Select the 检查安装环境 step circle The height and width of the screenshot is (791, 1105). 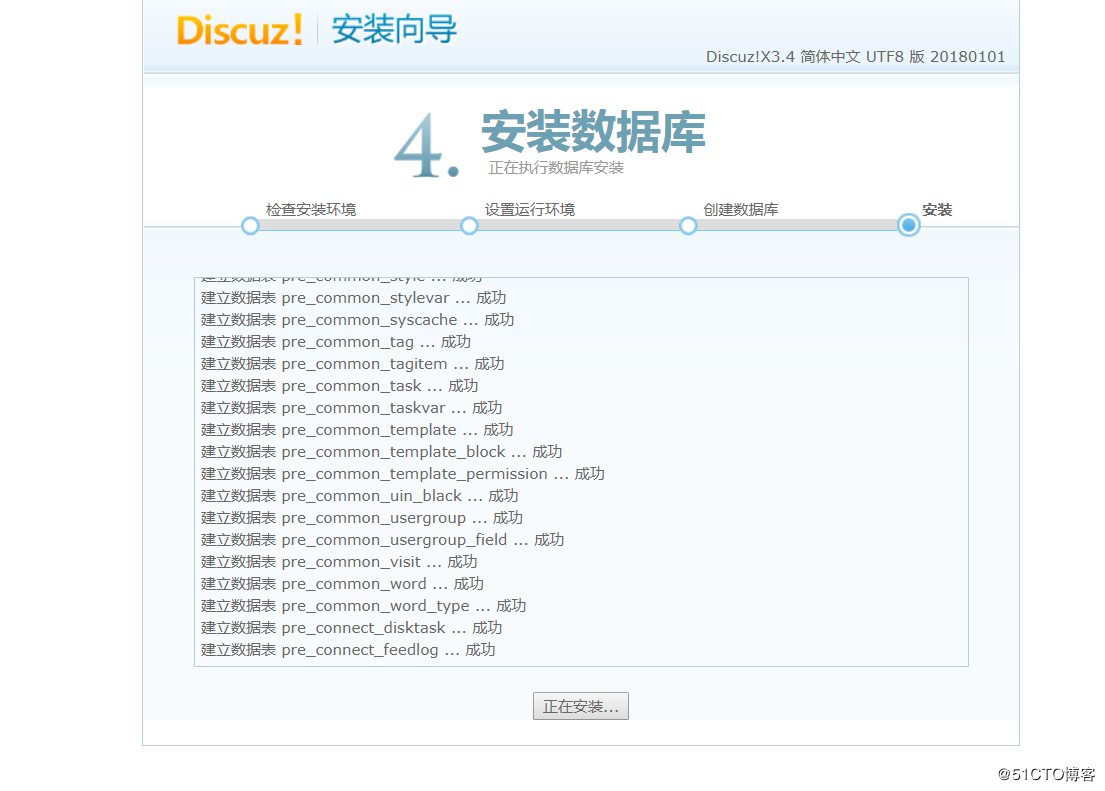pos(250,226)
